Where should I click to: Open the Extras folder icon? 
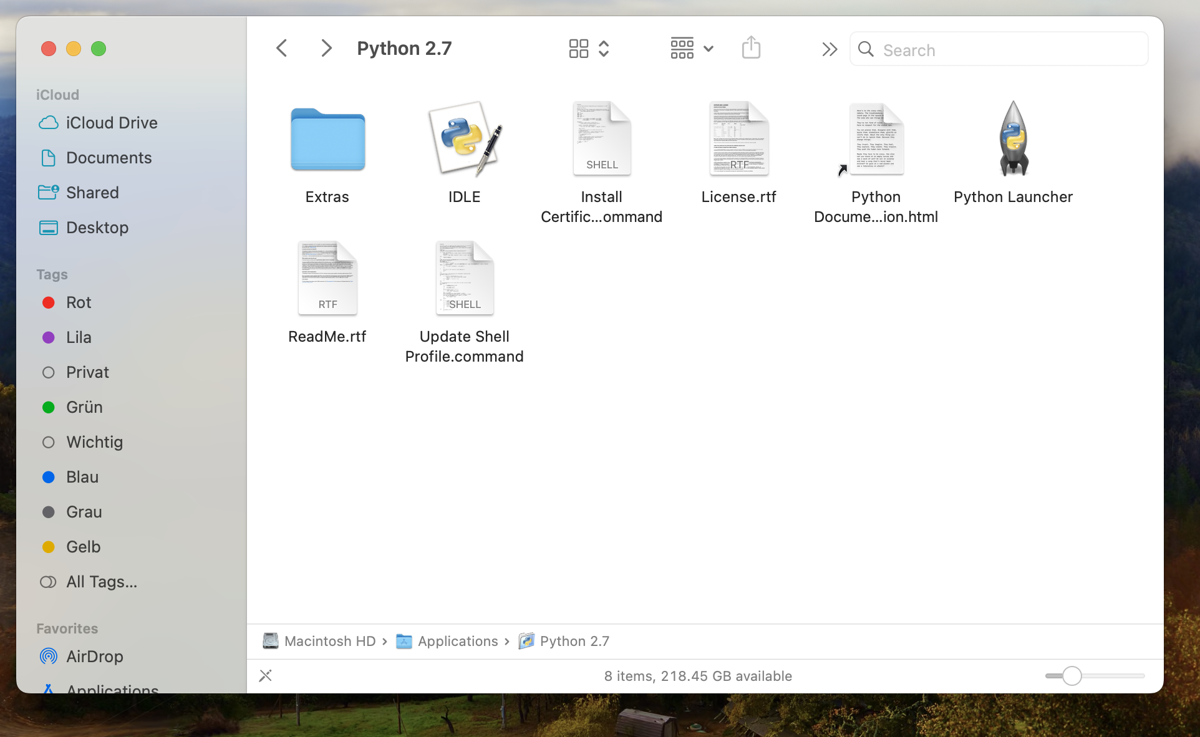tap(327, 140)
